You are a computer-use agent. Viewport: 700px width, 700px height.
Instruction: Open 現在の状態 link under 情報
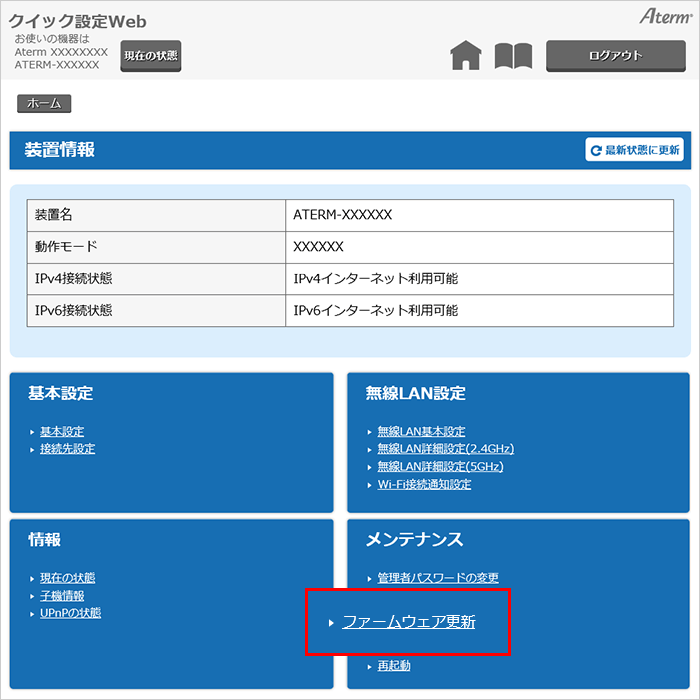click(67, 578)
